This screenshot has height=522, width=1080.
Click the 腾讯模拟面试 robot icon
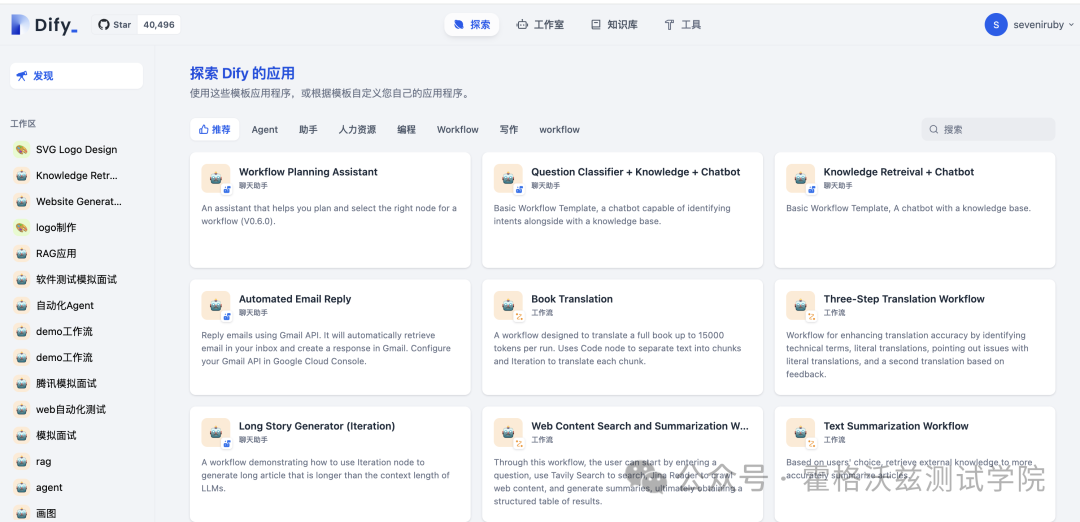pyautogui.click(x=21, y=384)
